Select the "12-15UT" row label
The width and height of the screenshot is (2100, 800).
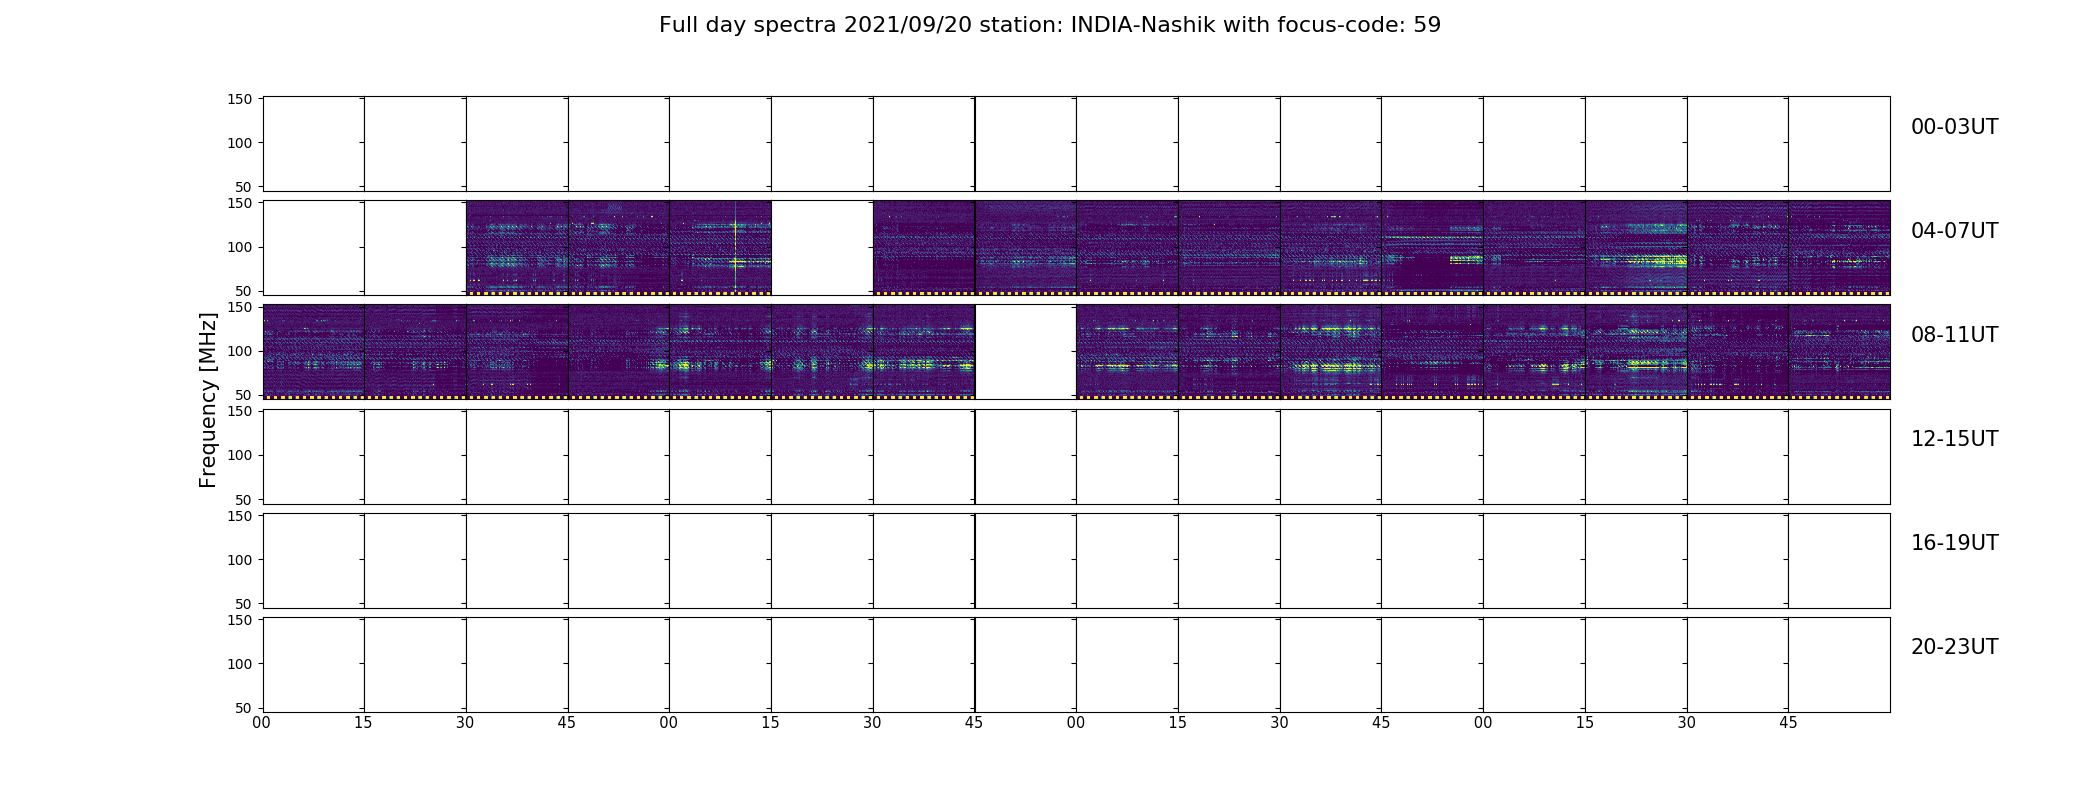pos(1954,439)
